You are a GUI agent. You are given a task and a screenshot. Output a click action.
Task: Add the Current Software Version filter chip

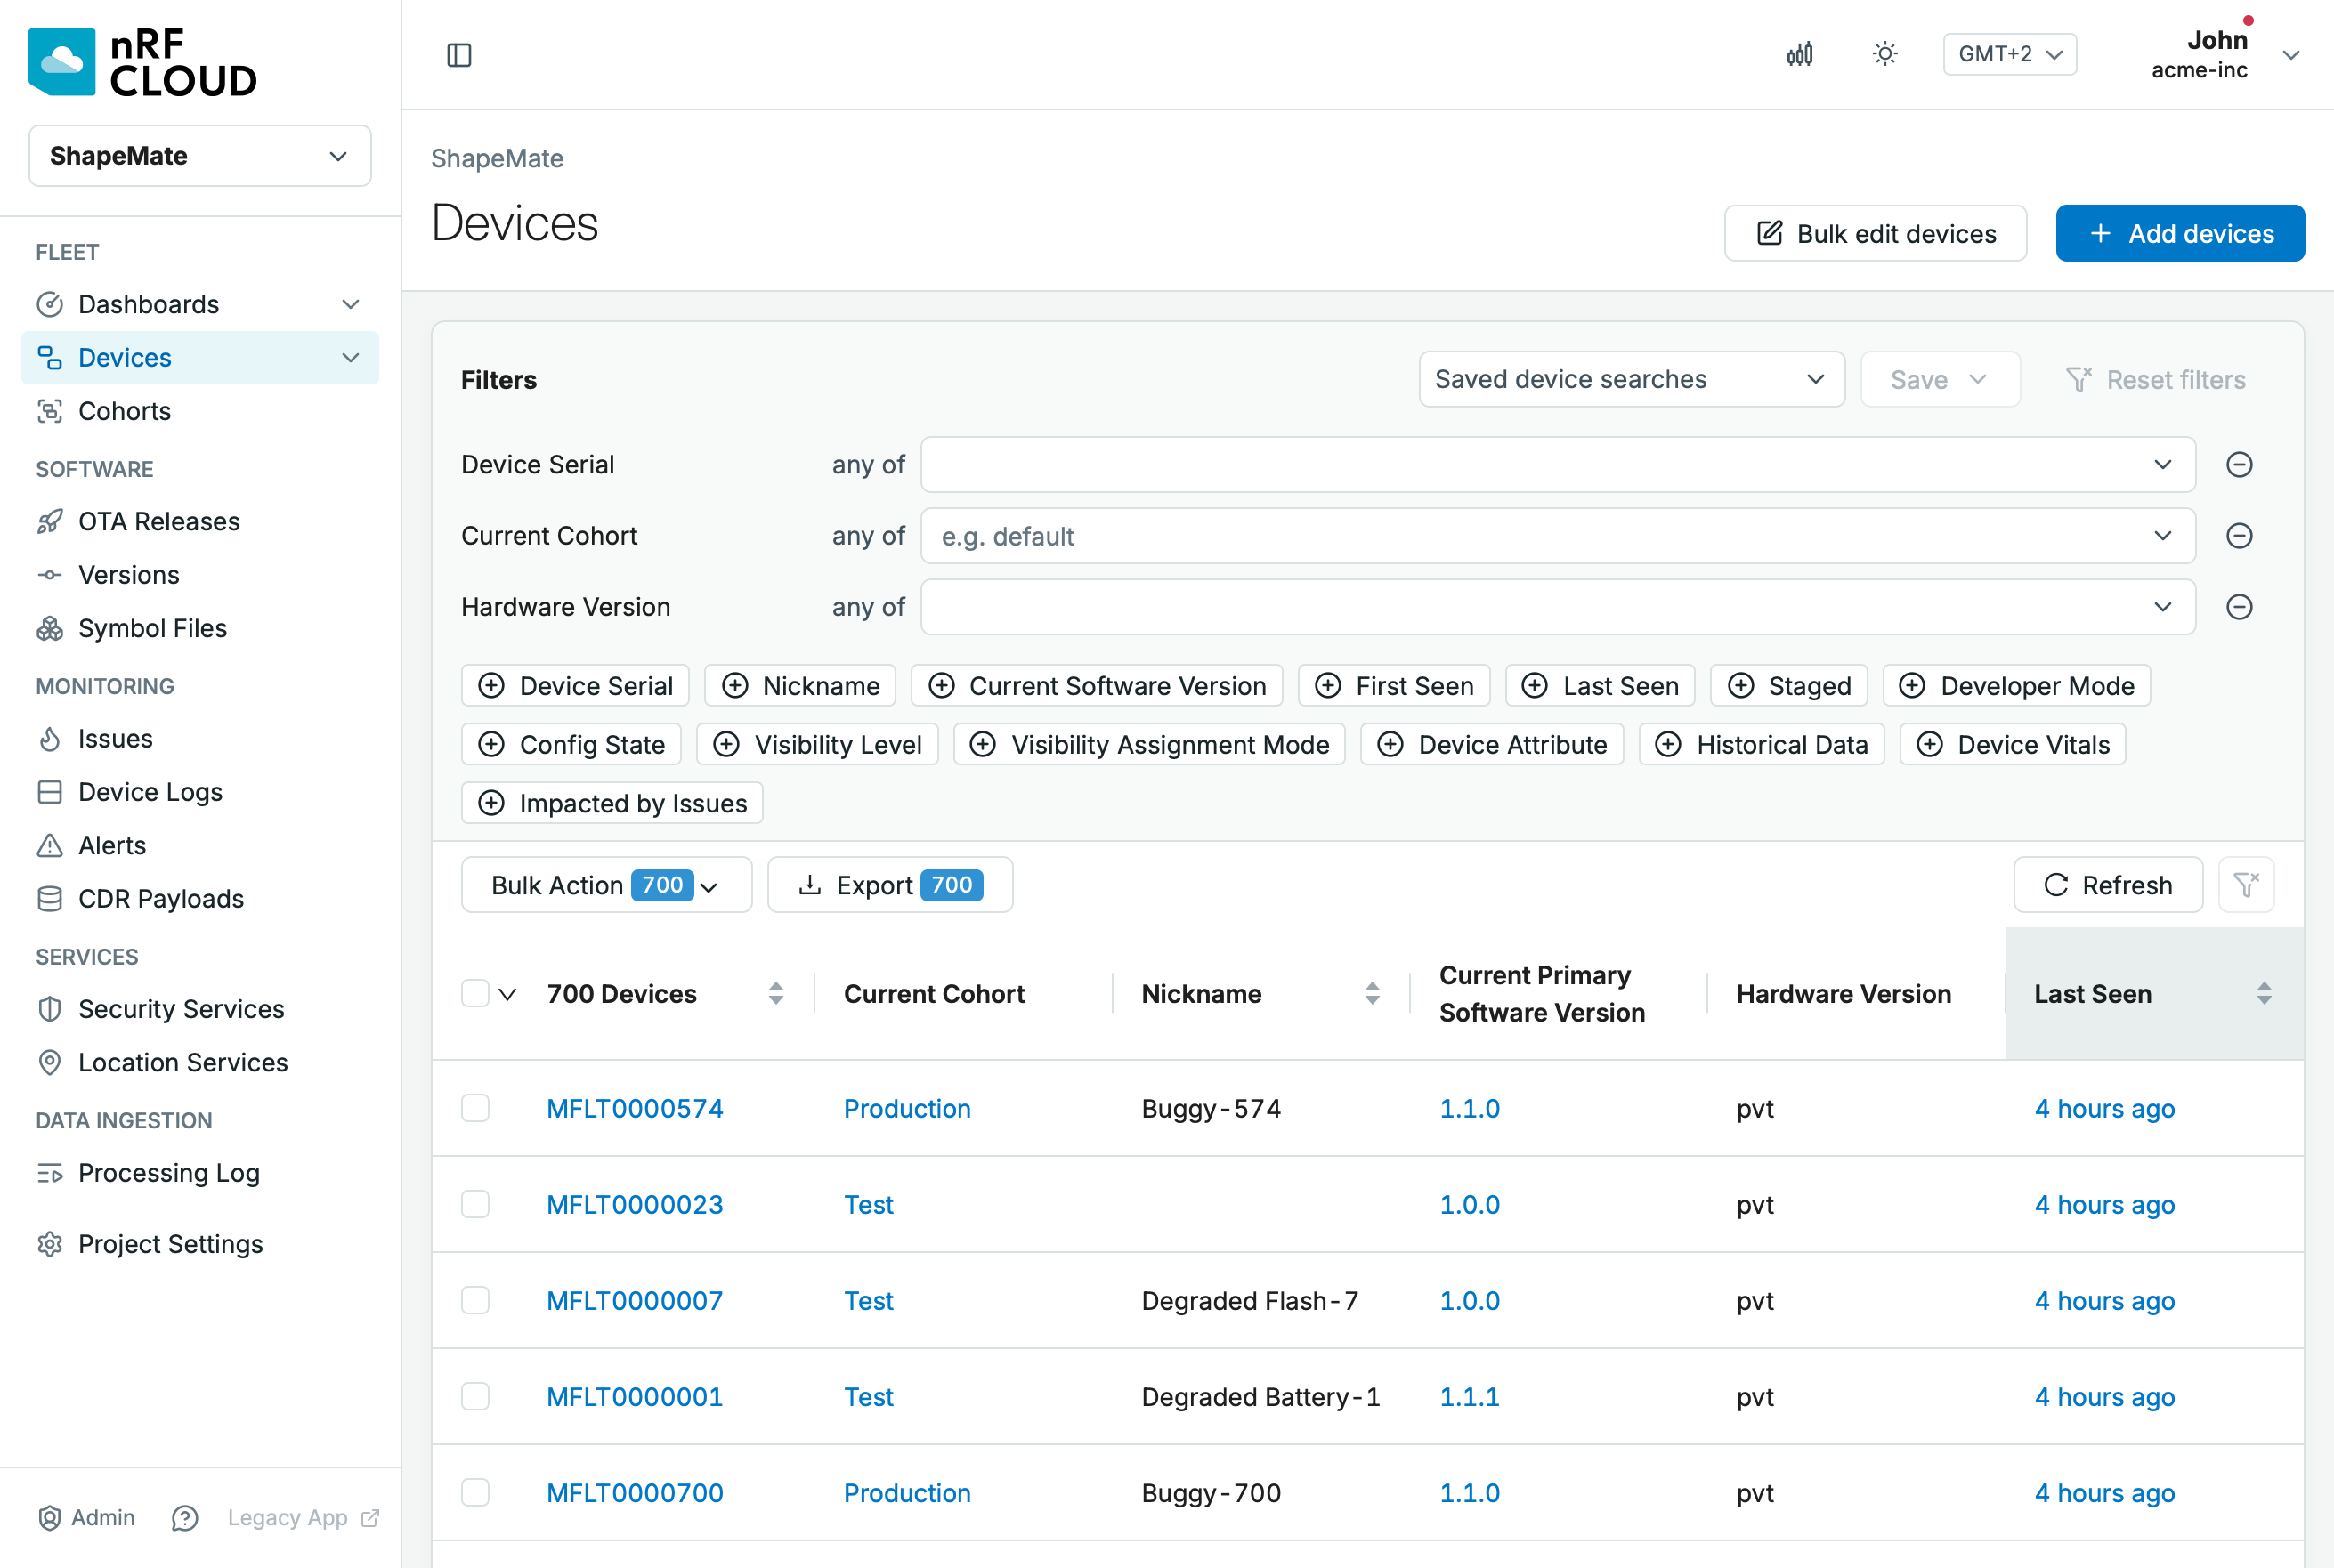[1097, 686]
